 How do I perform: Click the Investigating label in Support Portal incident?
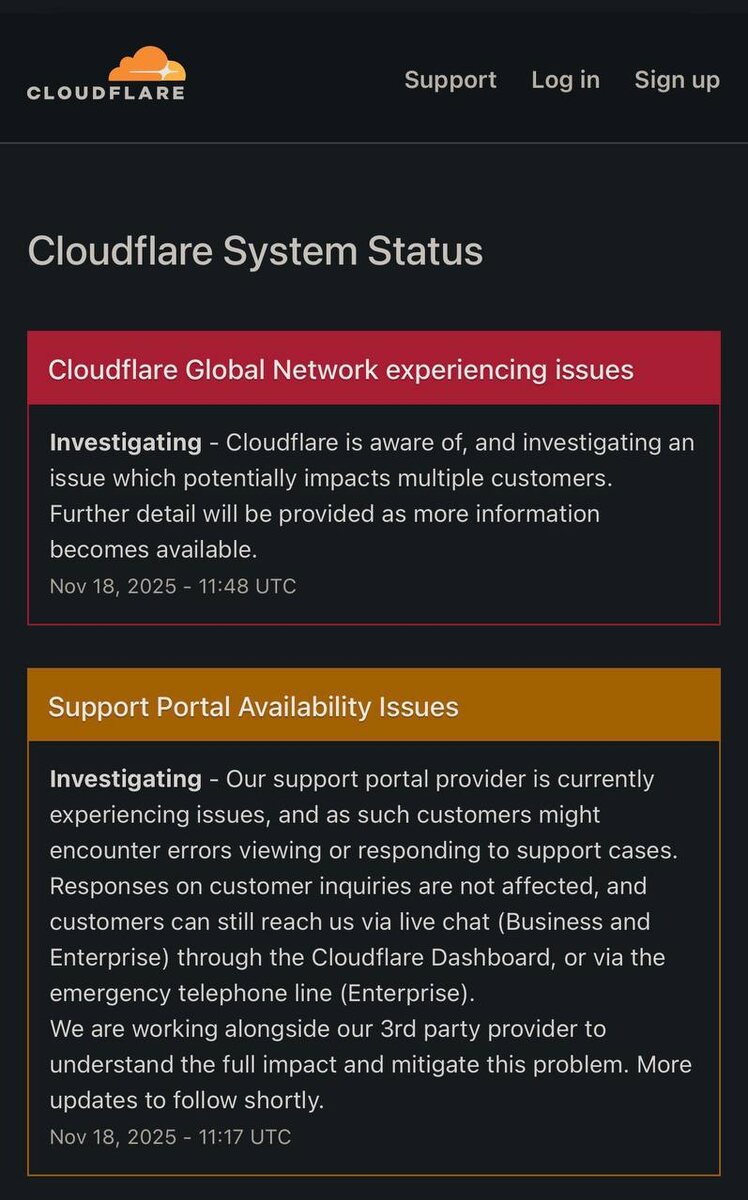click(x=126, y=778)
